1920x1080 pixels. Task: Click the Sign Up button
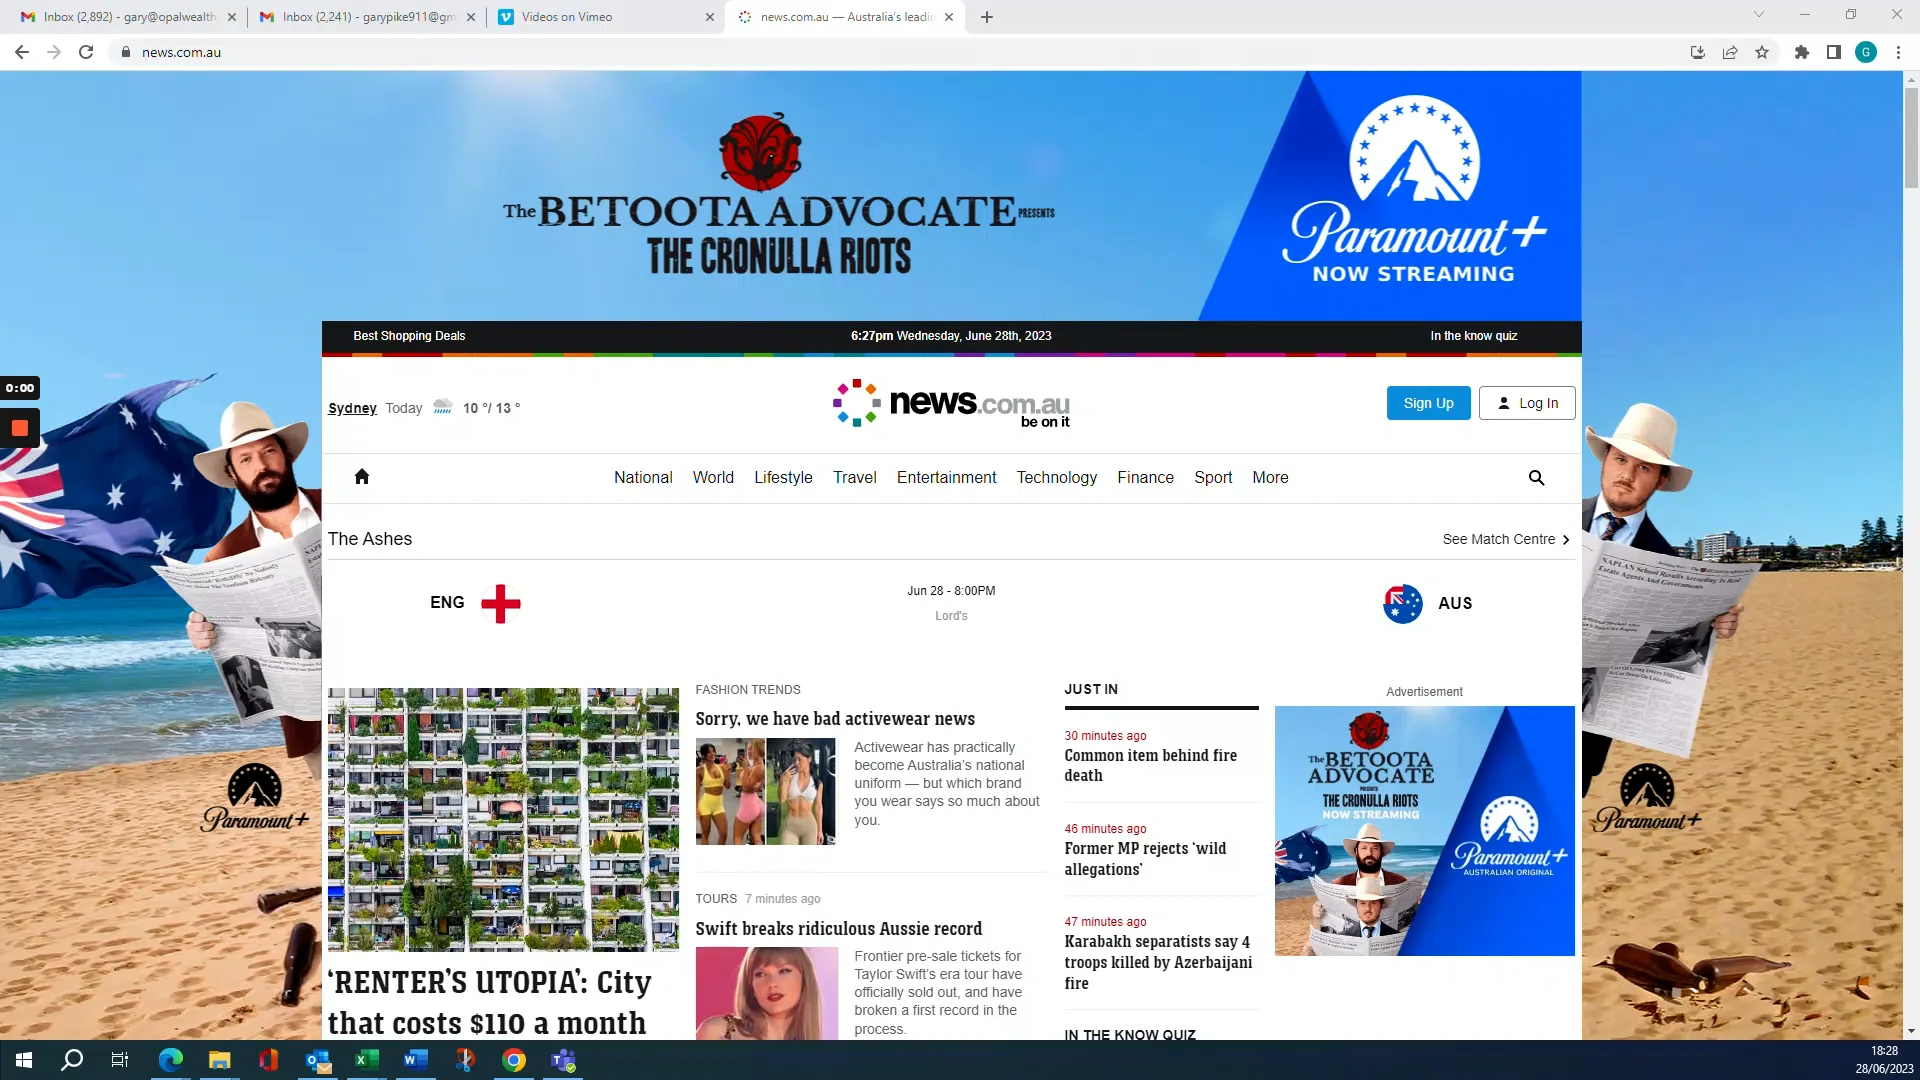[1428, 403]
